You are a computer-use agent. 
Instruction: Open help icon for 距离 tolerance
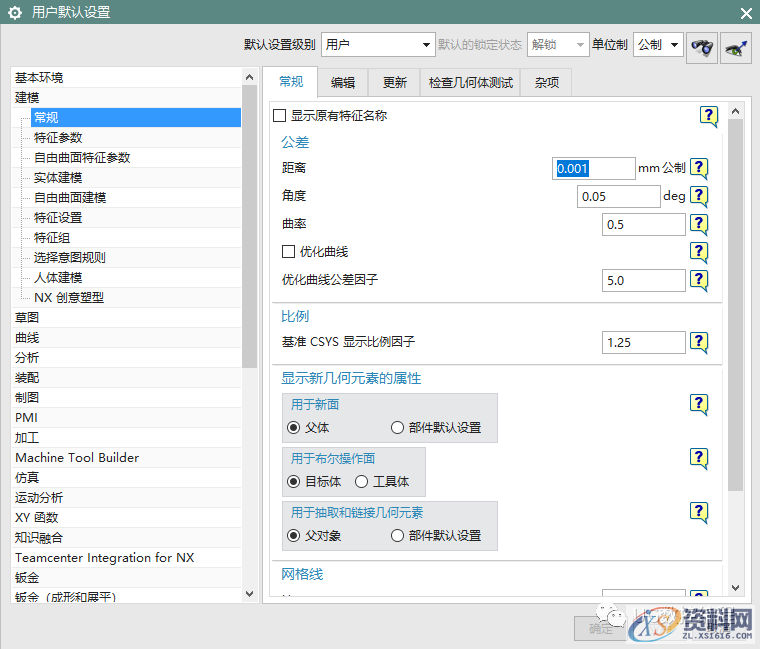point(699,169)
